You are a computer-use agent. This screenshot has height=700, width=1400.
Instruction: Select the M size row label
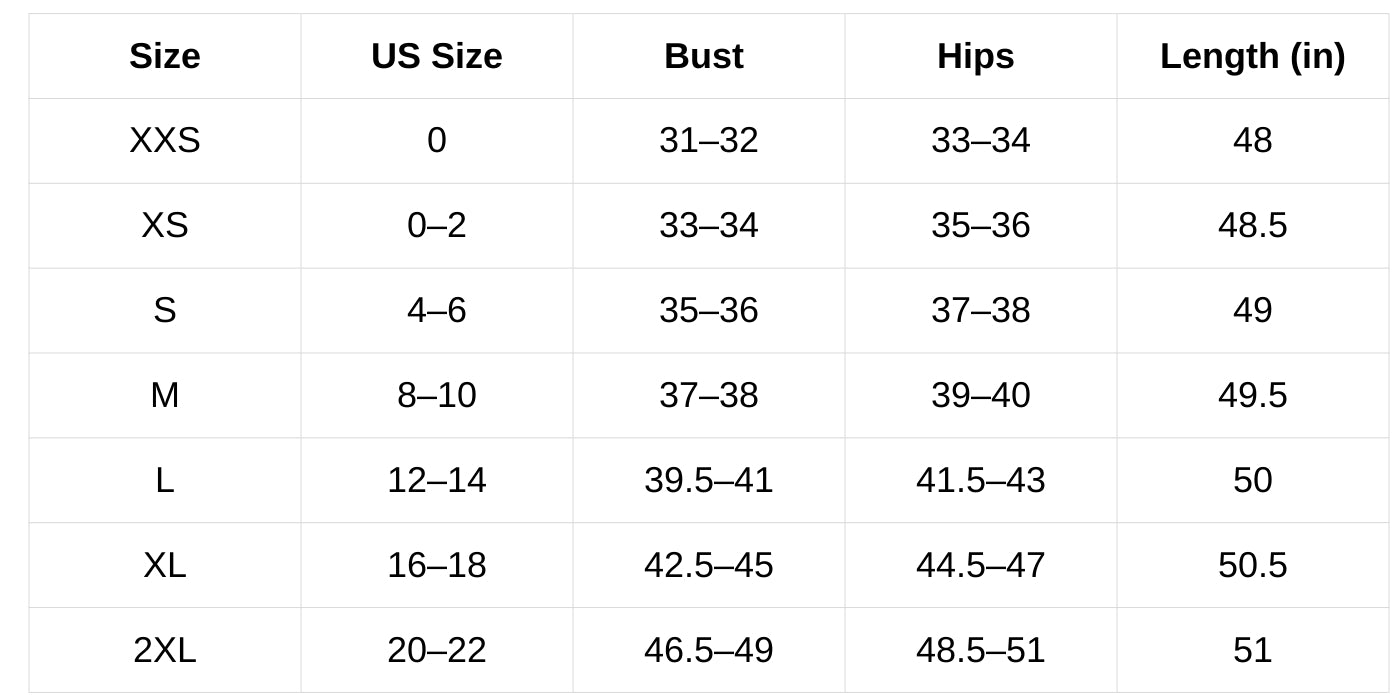coord(165,396)
